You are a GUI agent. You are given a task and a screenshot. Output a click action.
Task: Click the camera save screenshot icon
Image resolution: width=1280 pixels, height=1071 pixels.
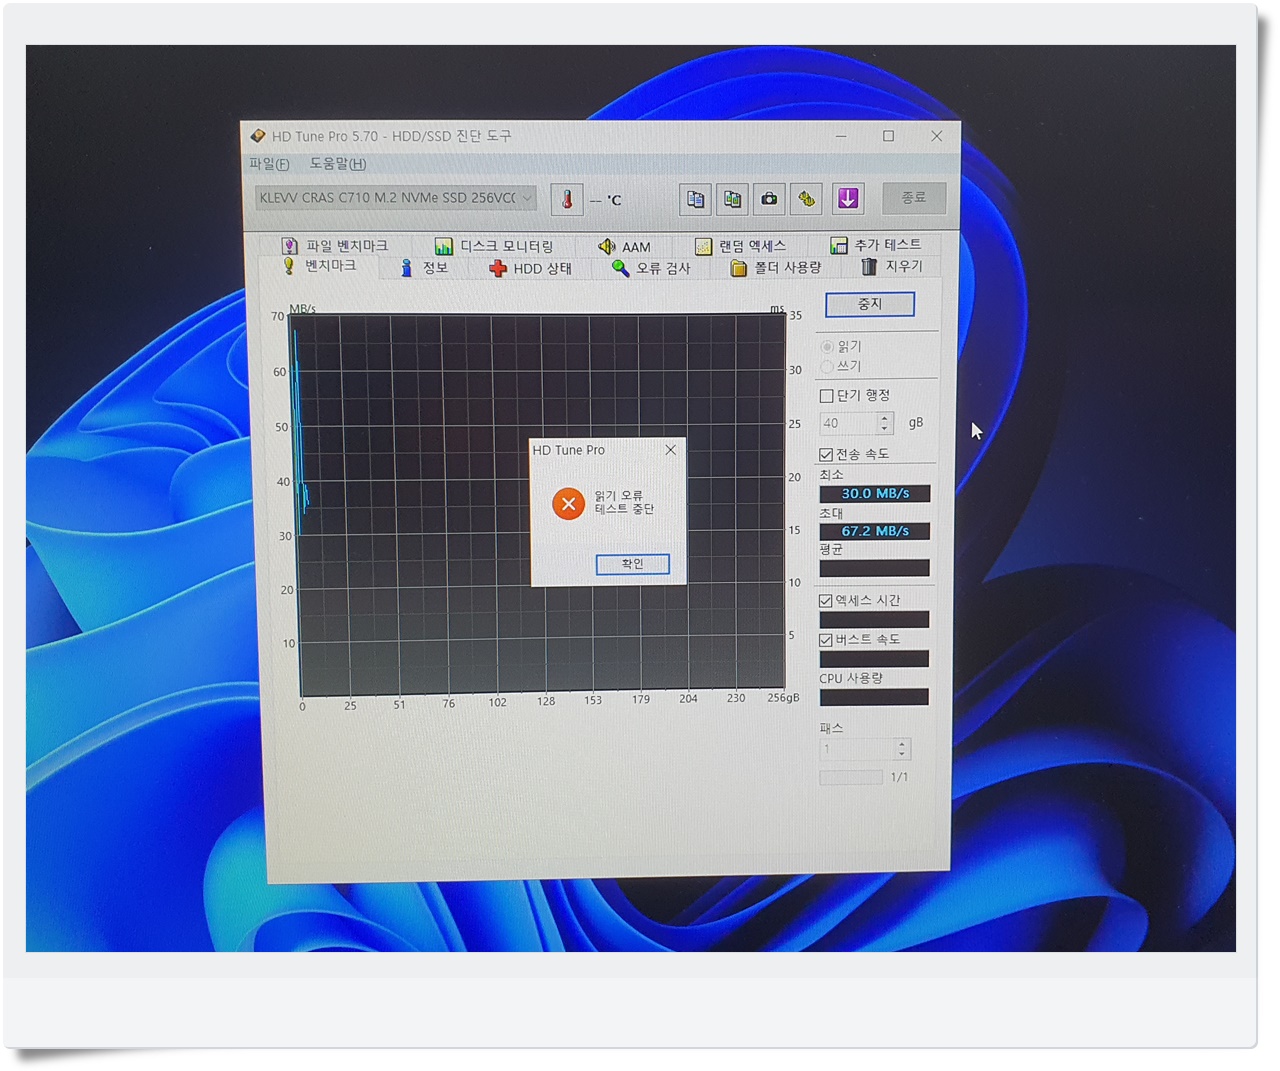pos(769,199)
